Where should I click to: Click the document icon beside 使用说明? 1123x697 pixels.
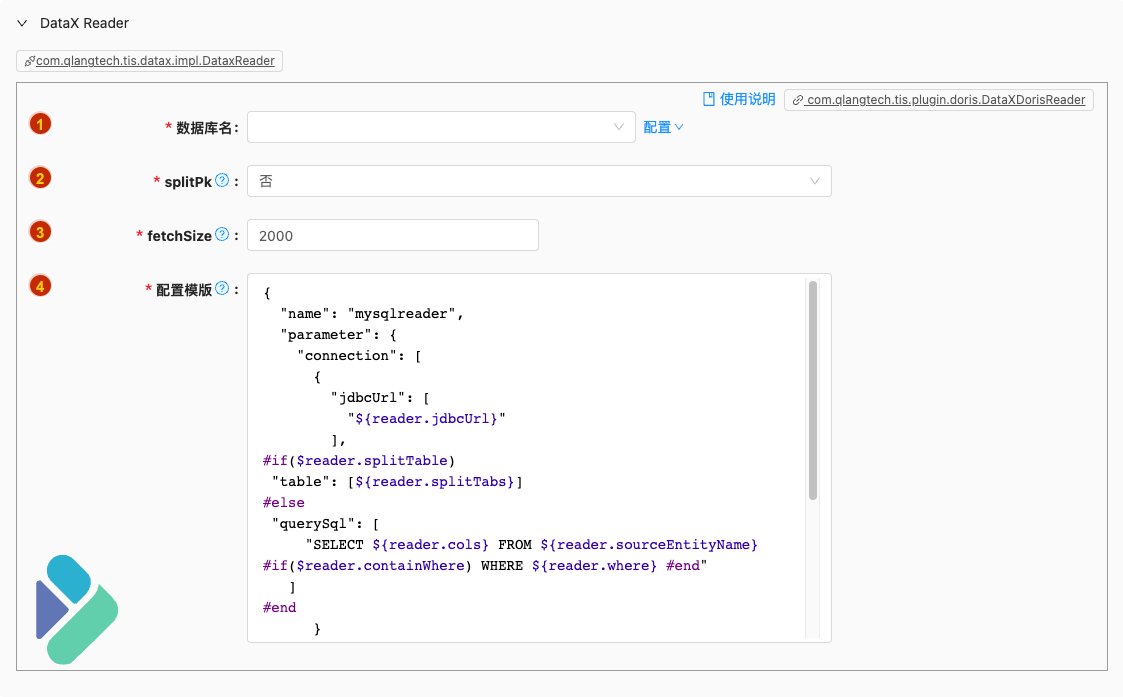click(709, 99)
